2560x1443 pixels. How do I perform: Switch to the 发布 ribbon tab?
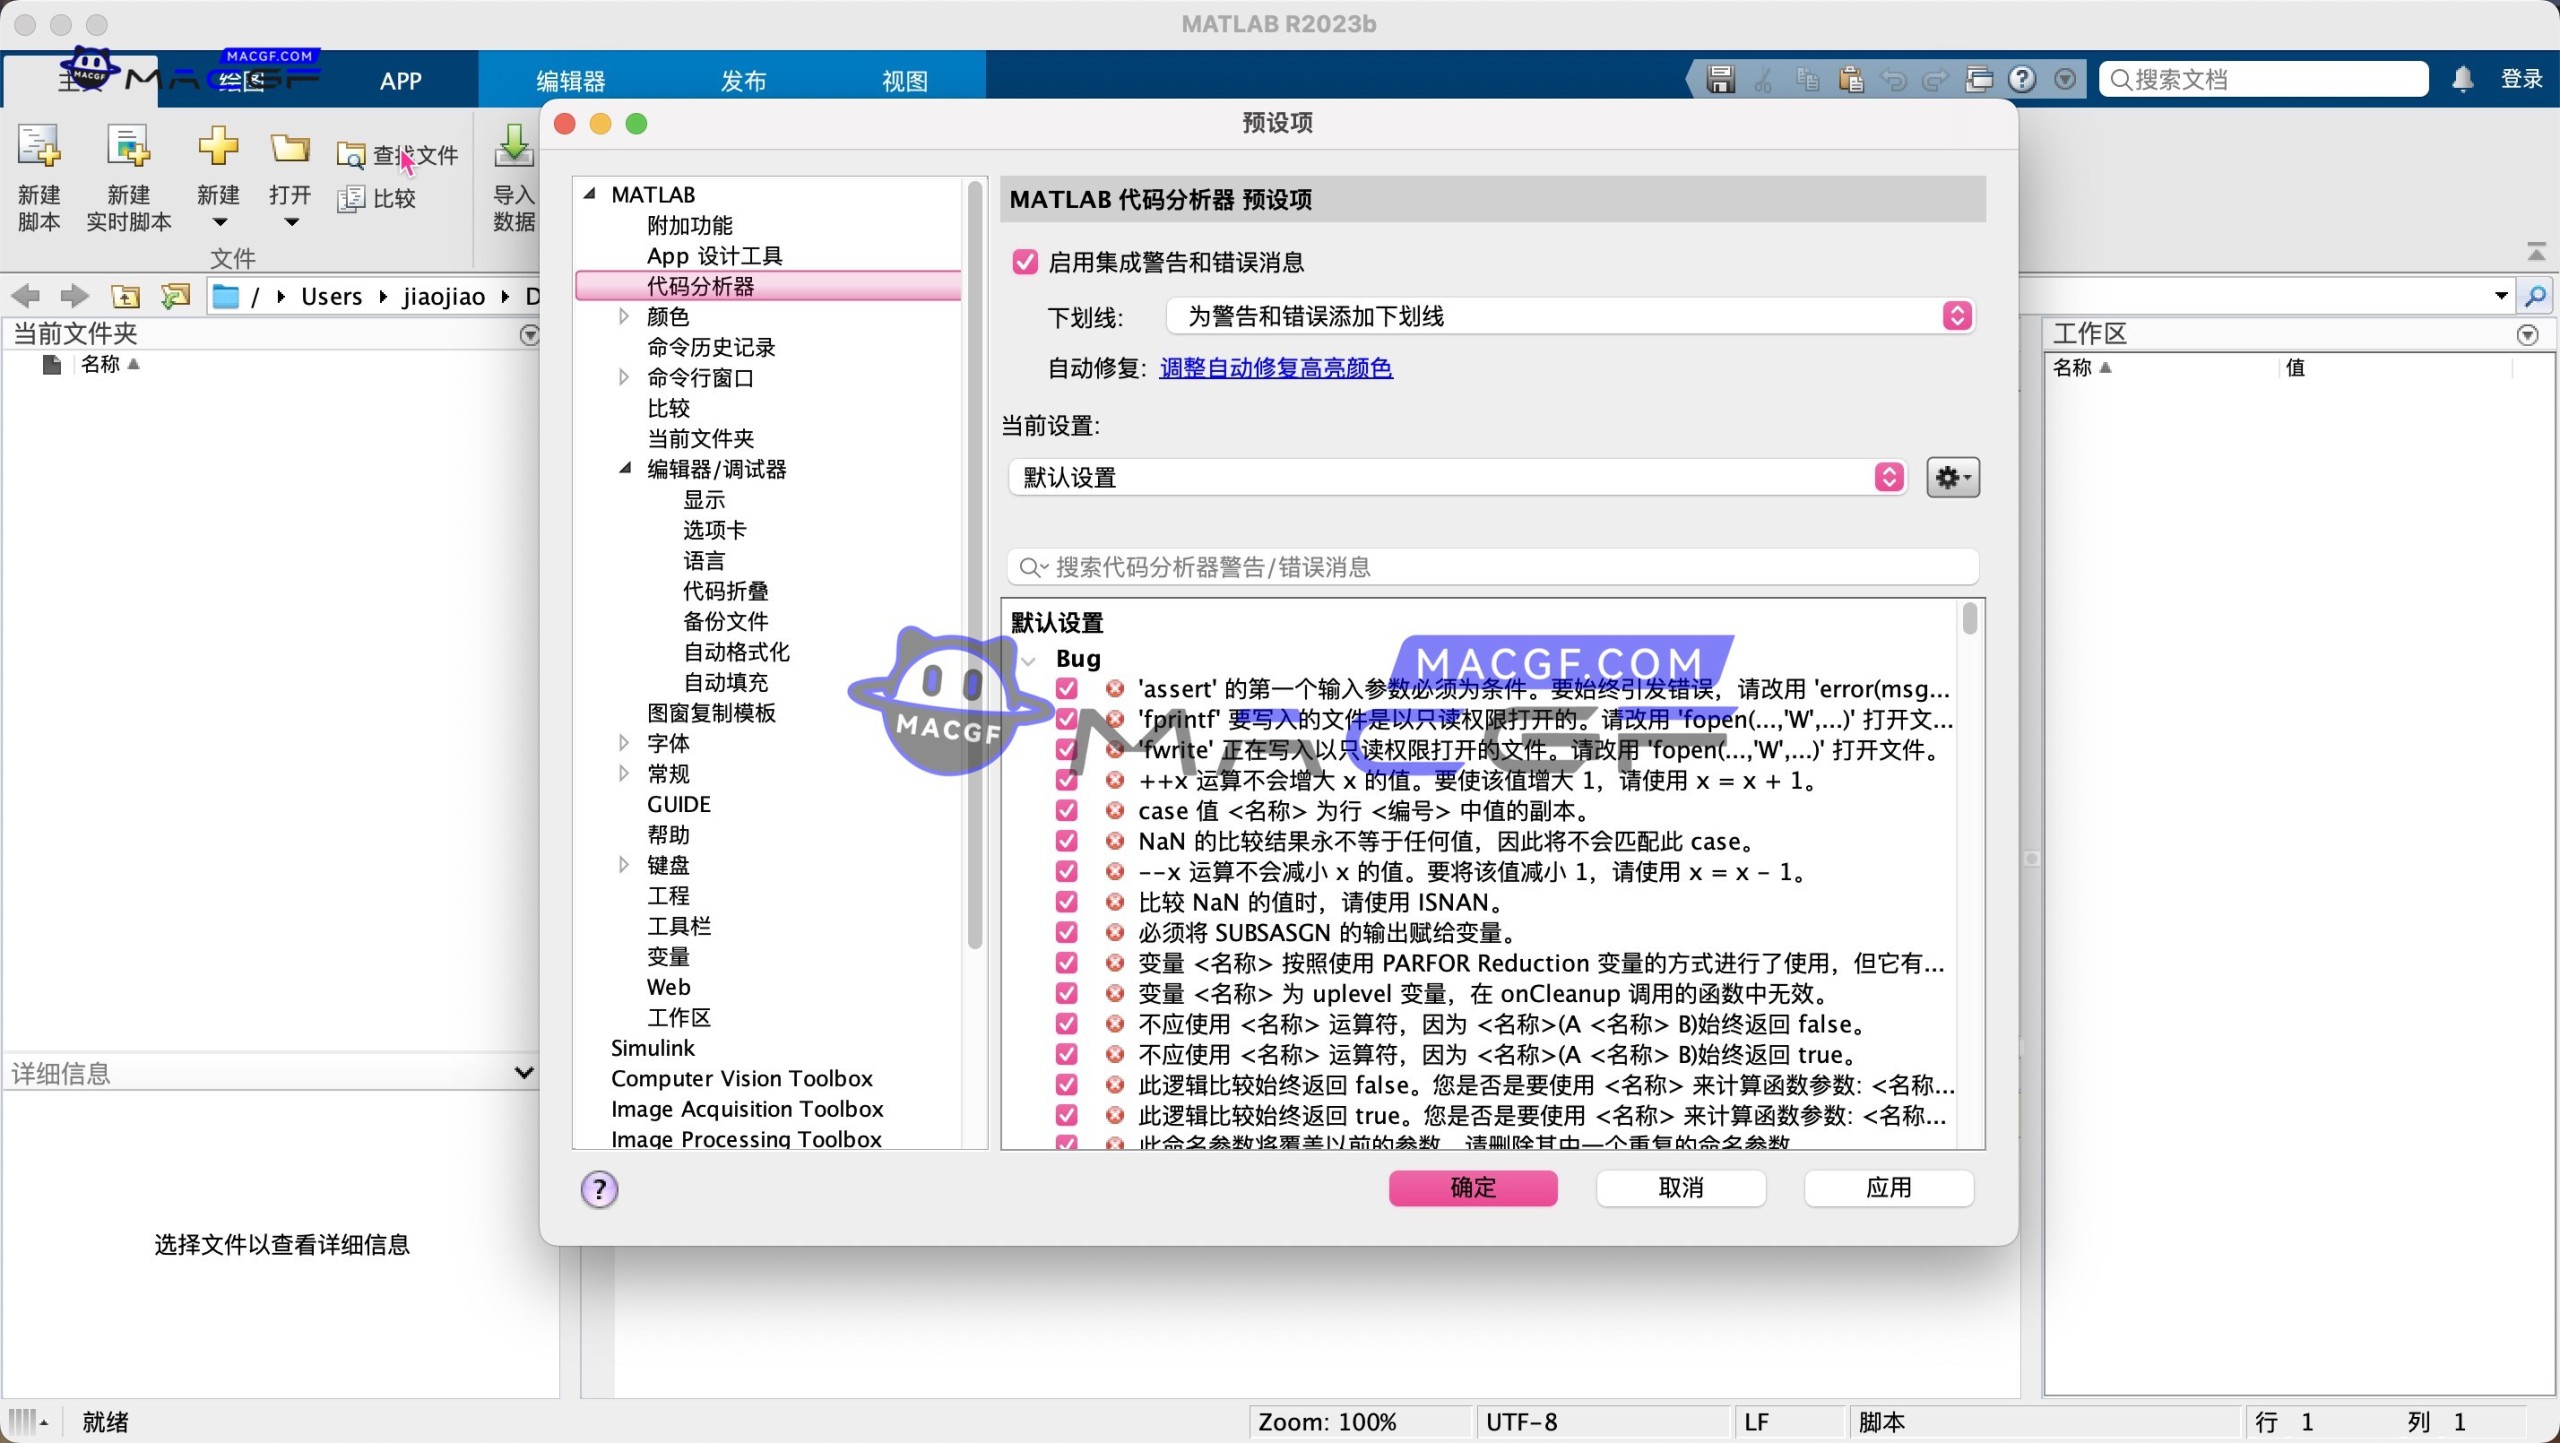pos(743,80)
